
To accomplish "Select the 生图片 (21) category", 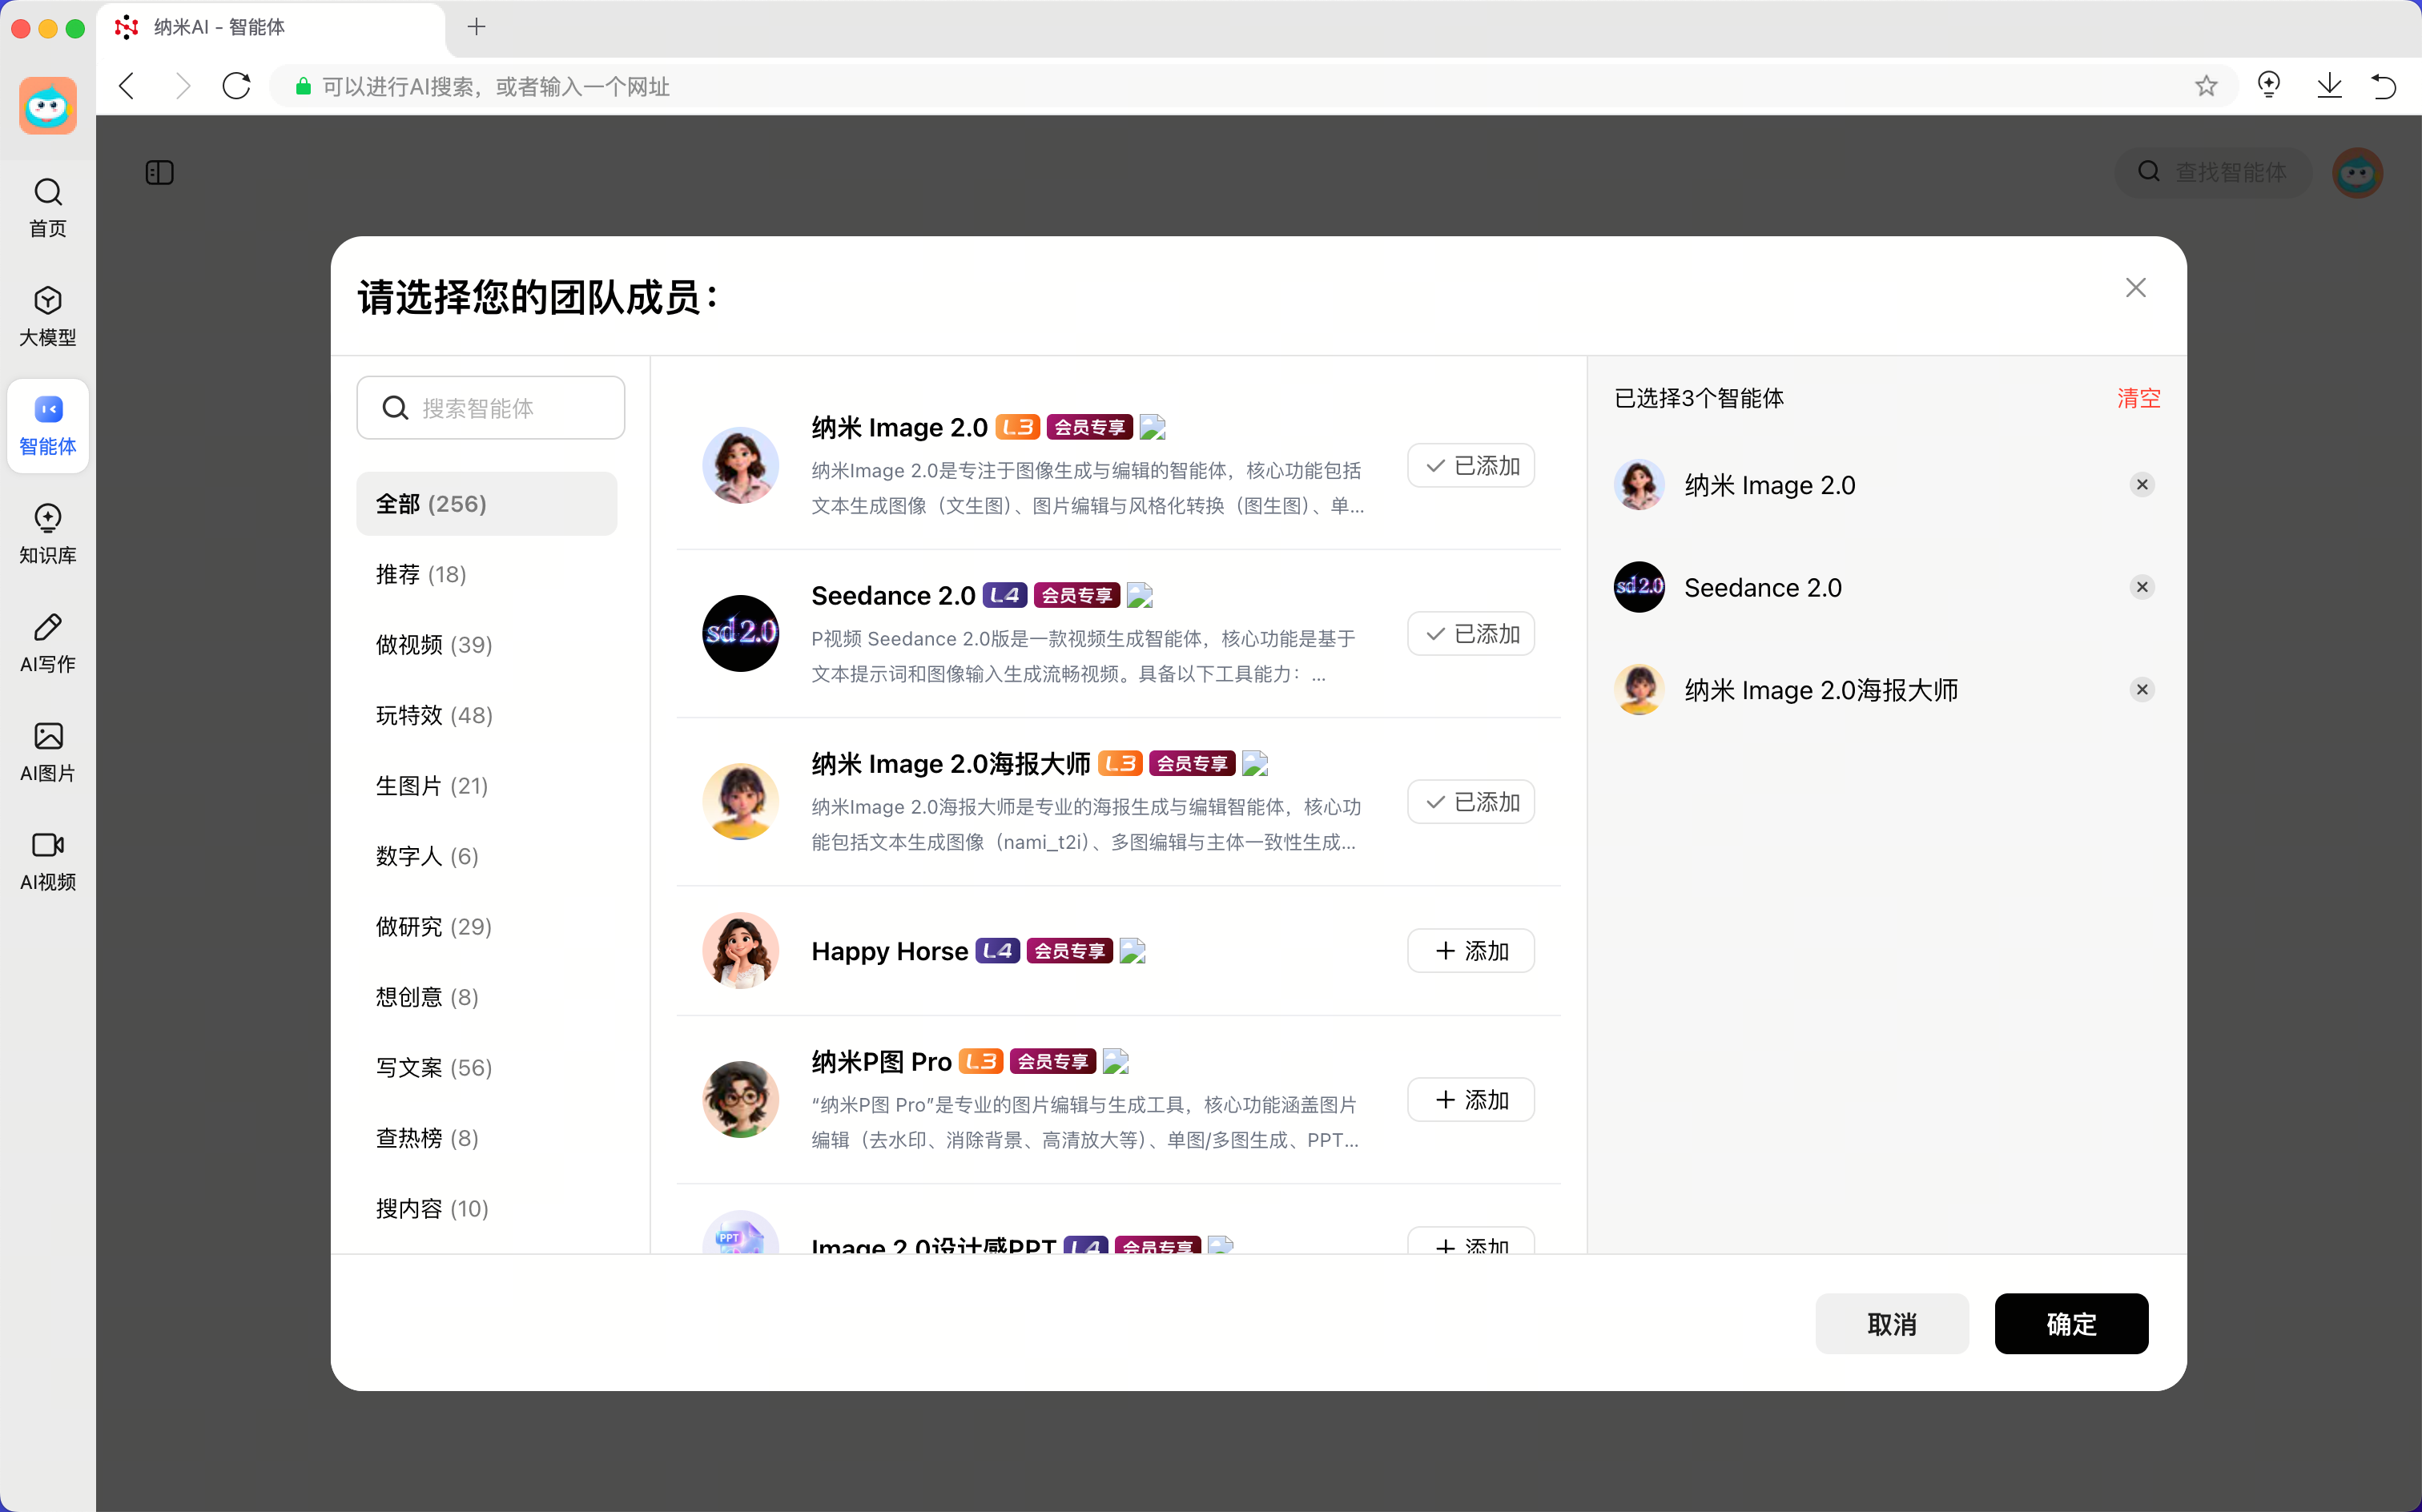I will click(x=487, y=786).
